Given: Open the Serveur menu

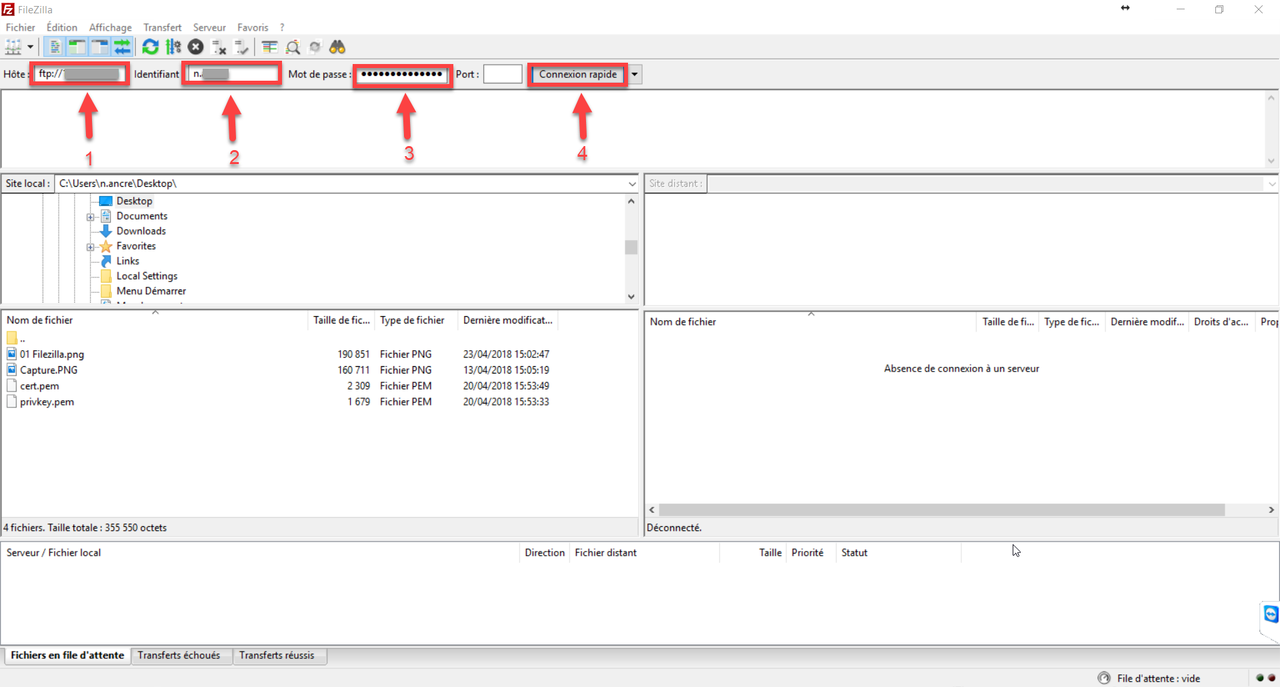Looking at the screenshot, I should point(209,28).
